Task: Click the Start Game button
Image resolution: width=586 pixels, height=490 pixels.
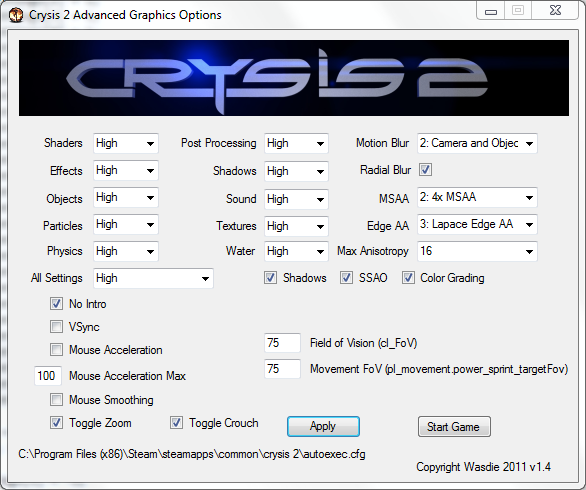Action: point(454,426)
